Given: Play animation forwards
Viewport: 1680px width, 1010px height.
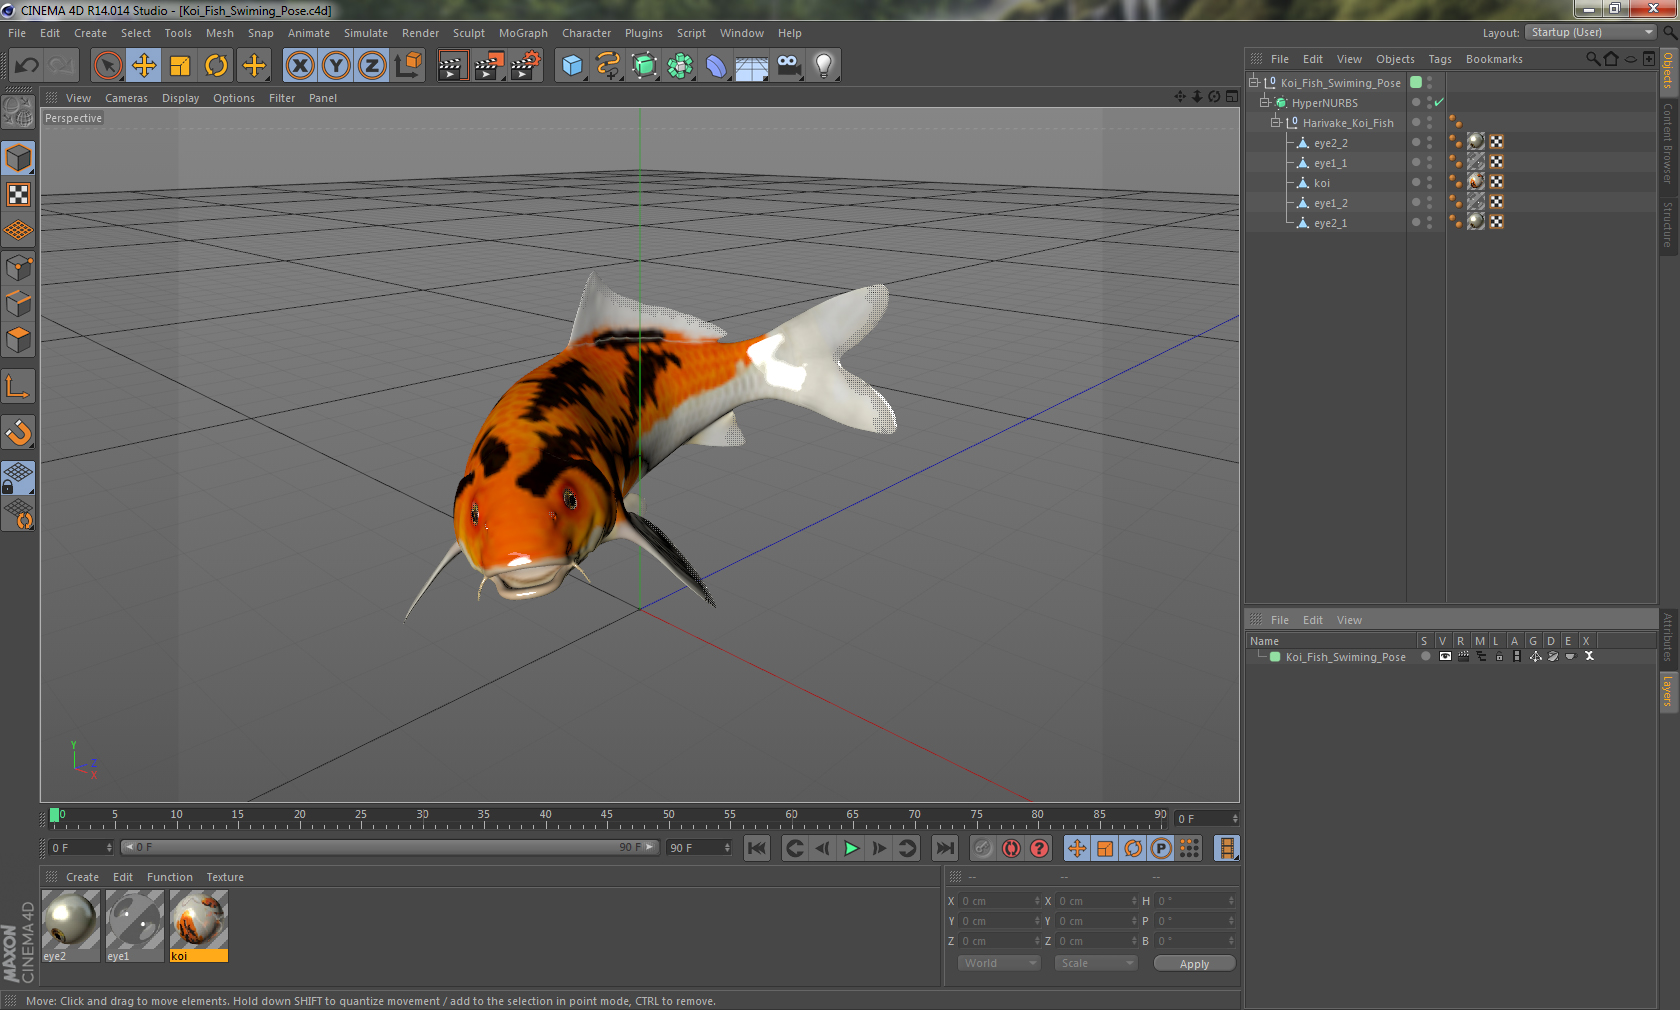Looking at the screenshot, I should tap(851, 848).
